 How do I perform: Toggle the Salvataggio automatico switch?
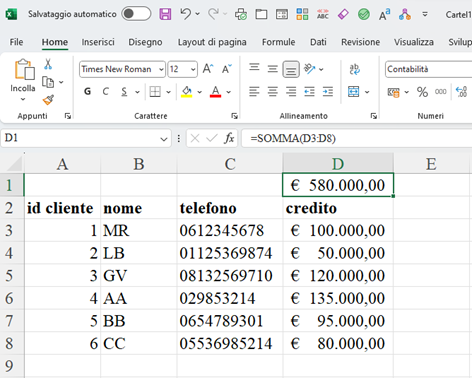(136, 14)
